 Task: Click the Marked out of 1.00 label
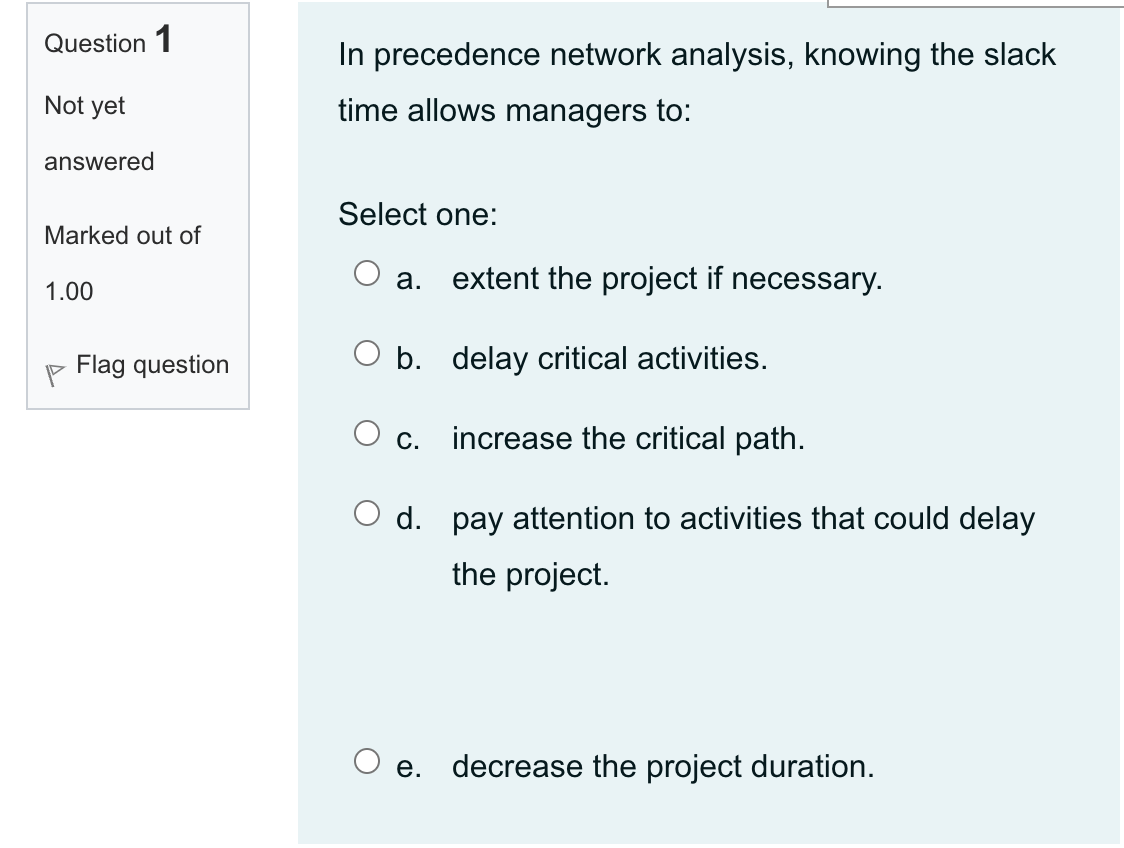tap(120, 262)
